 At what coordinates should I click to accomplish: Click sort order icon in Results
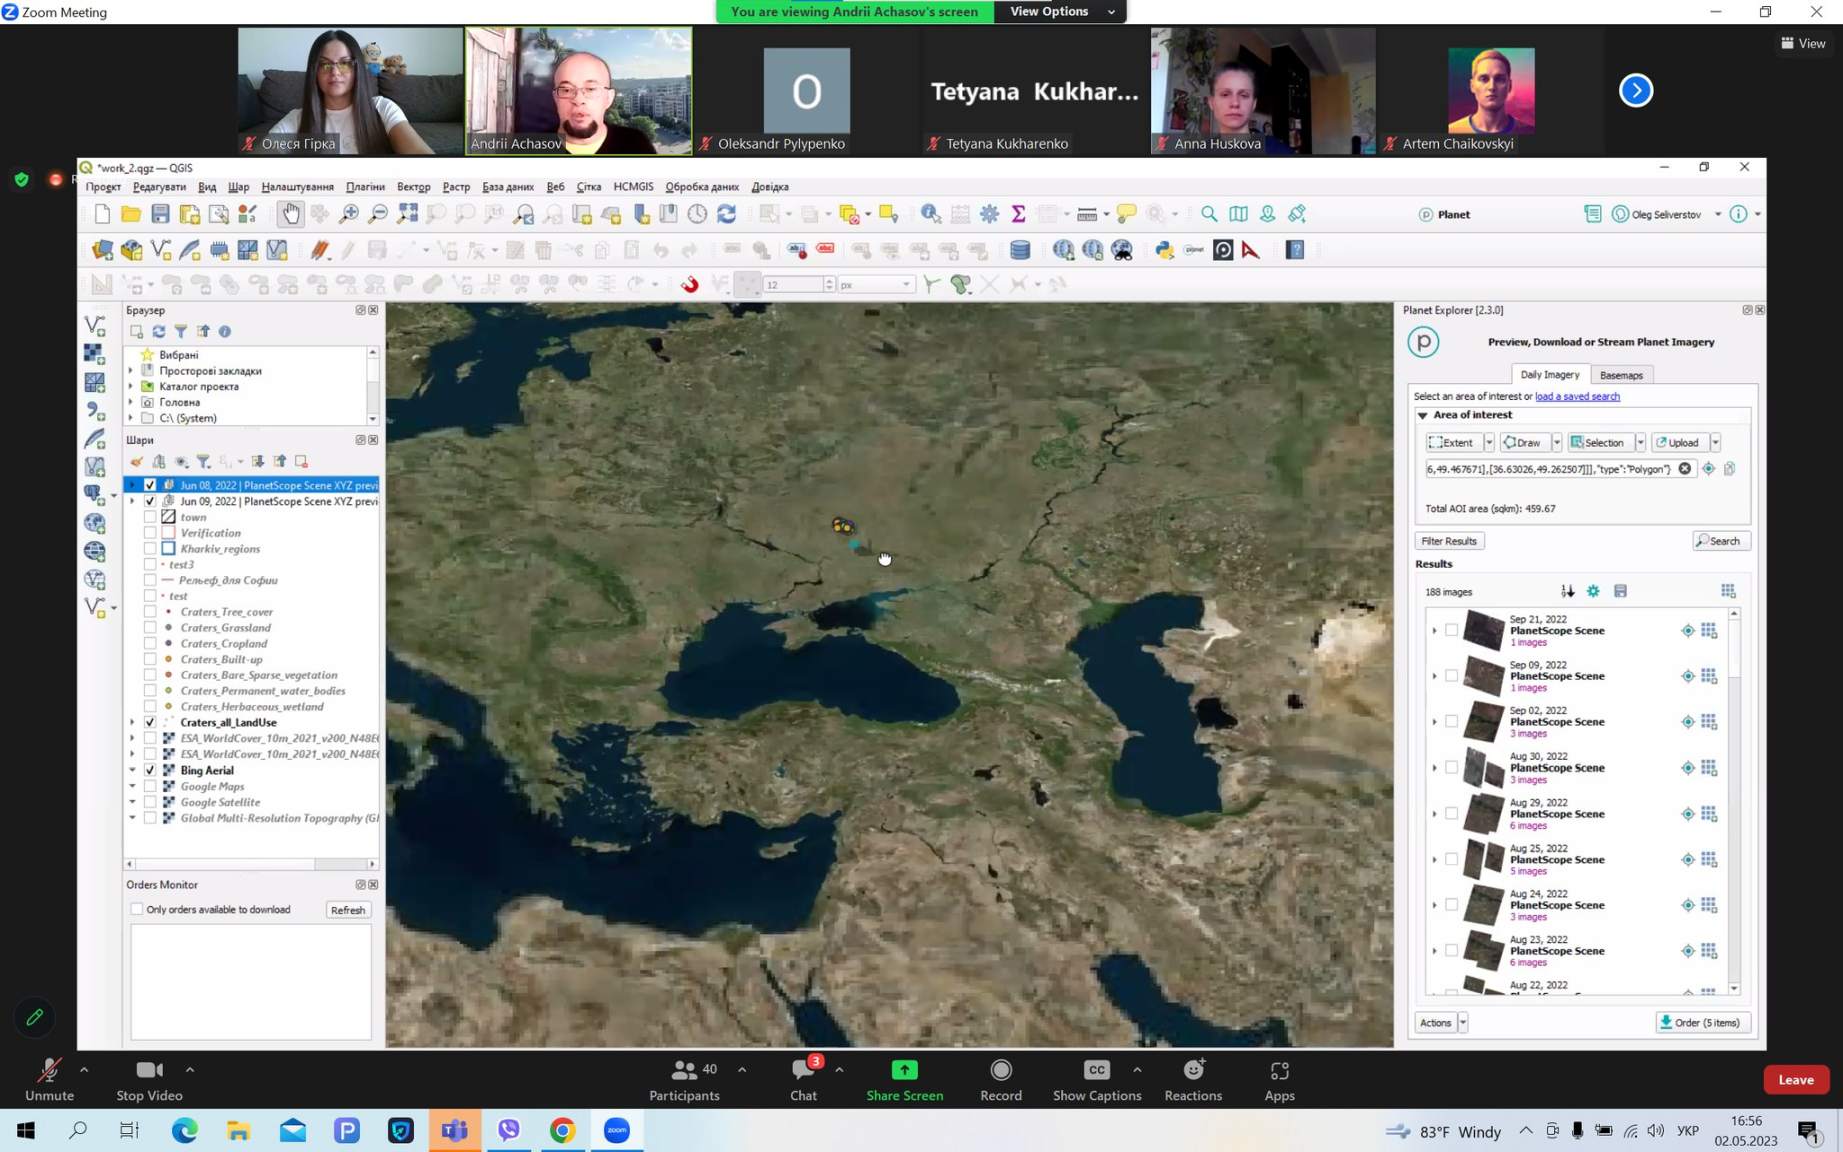click(x=1567, y=591)
